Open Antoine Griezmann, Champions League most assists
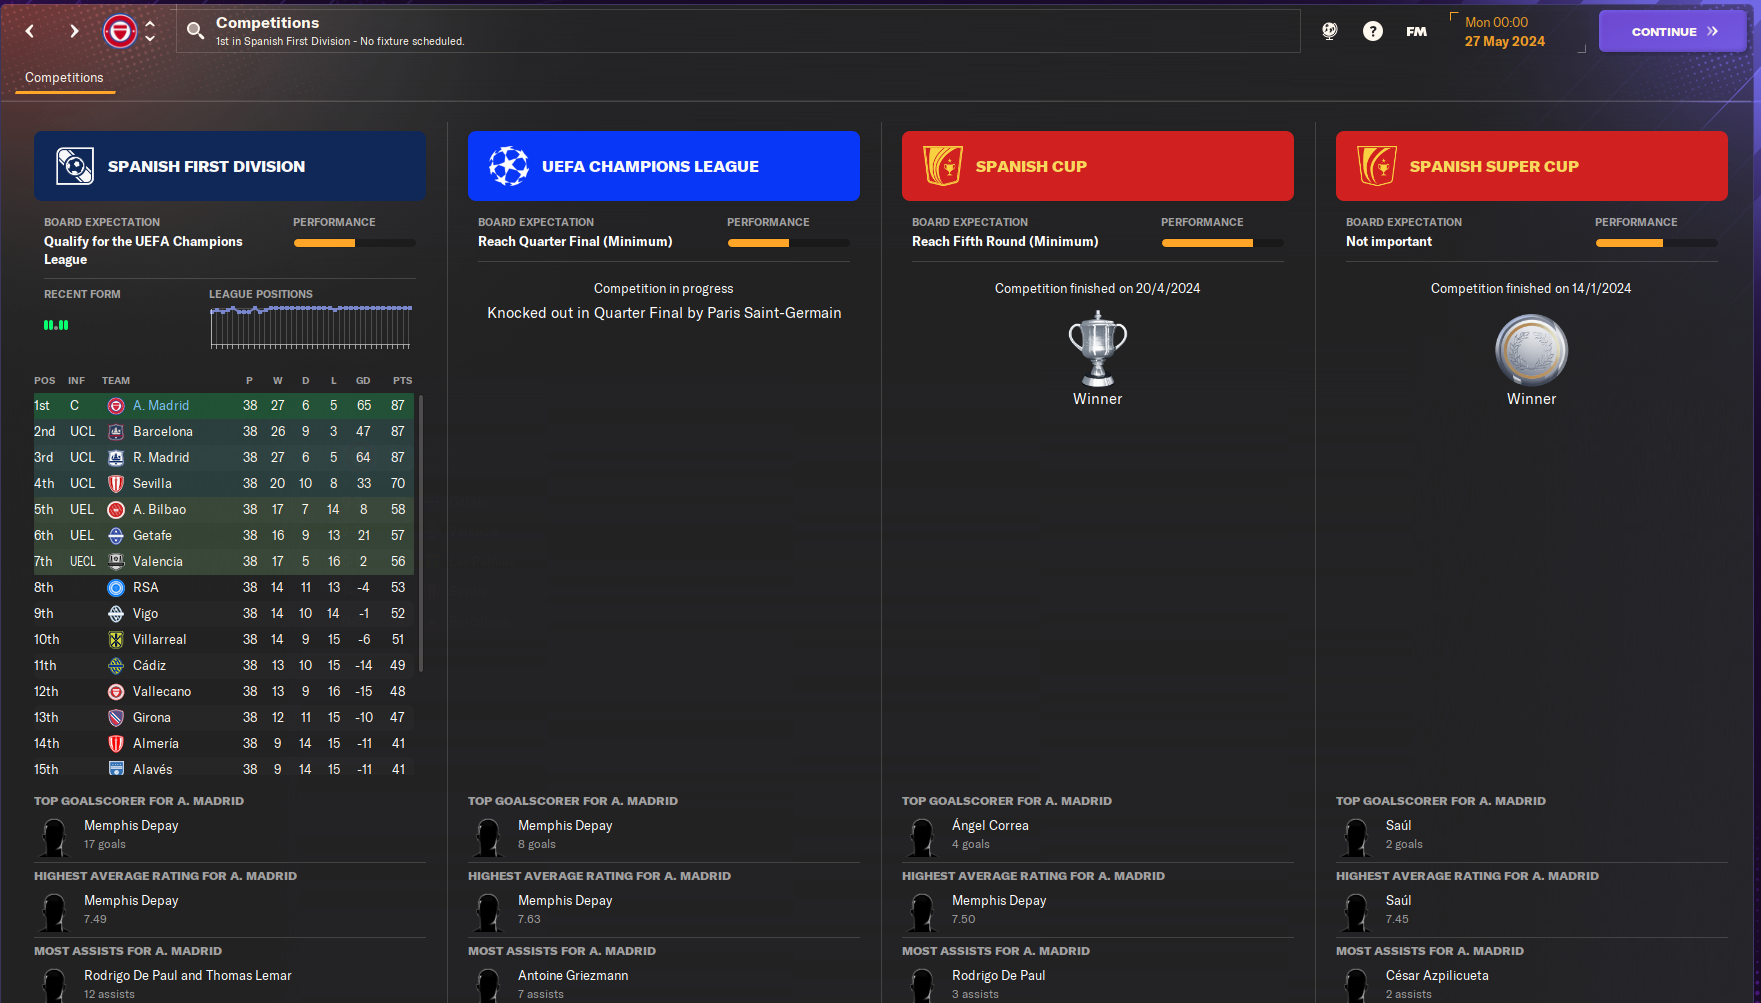The width and height of the screenshot is (1761, 1003). tap(573, 976)
